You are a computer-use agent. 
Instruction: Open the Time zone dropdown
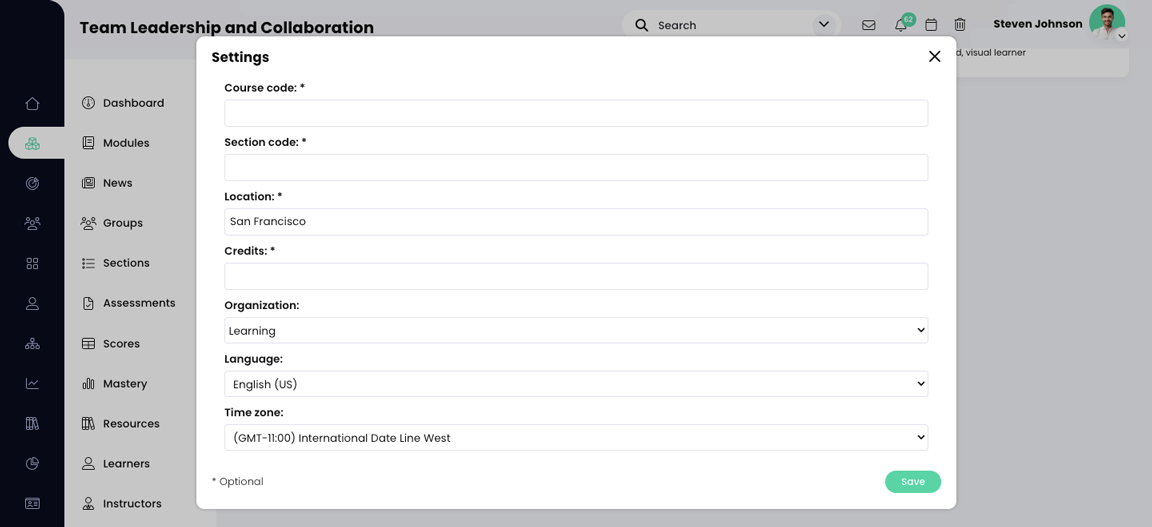pyautogui.click(x=576, y=438)
